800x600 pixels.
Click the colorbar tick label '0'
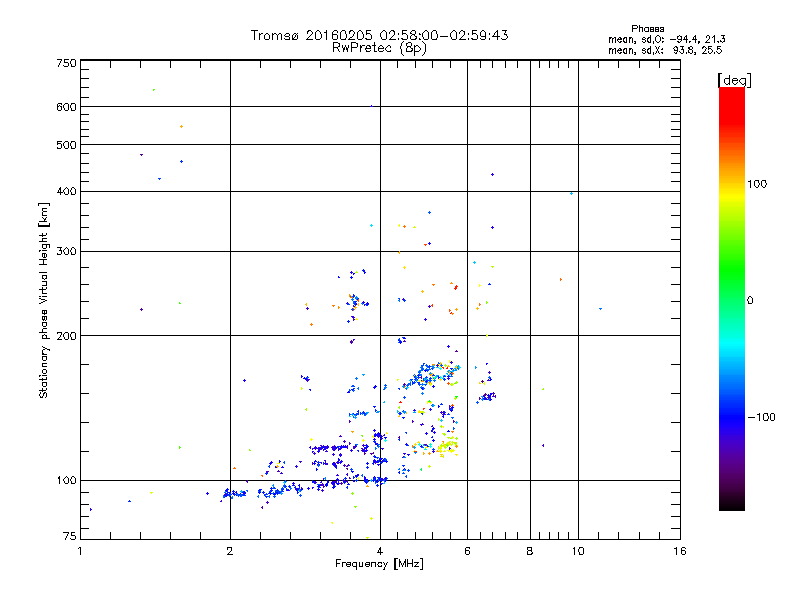[750, 301]
